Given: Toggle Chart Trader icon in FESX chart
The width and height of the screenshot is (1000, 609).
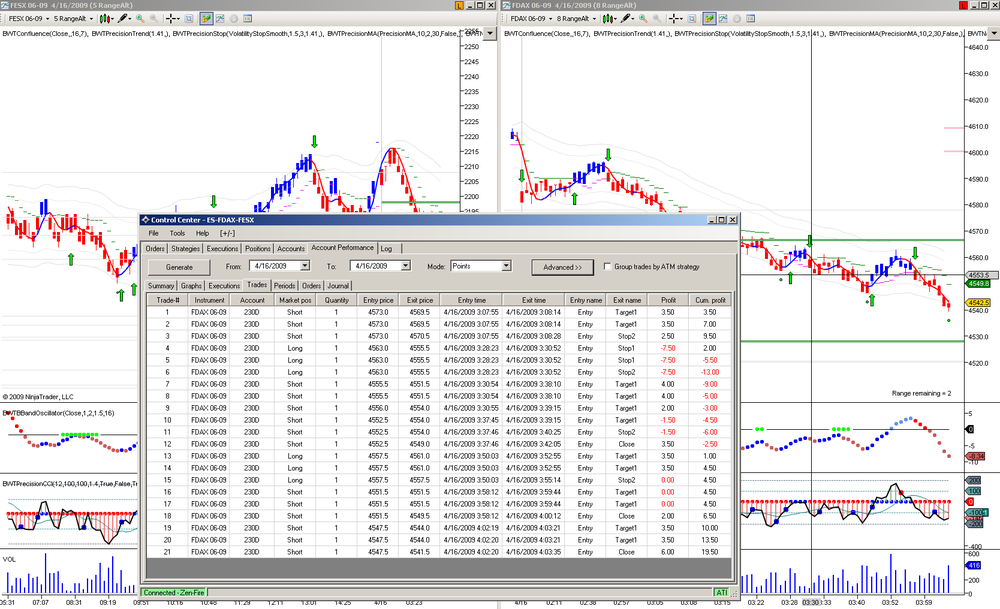Looking at the screenshot, I should point(205,18).
